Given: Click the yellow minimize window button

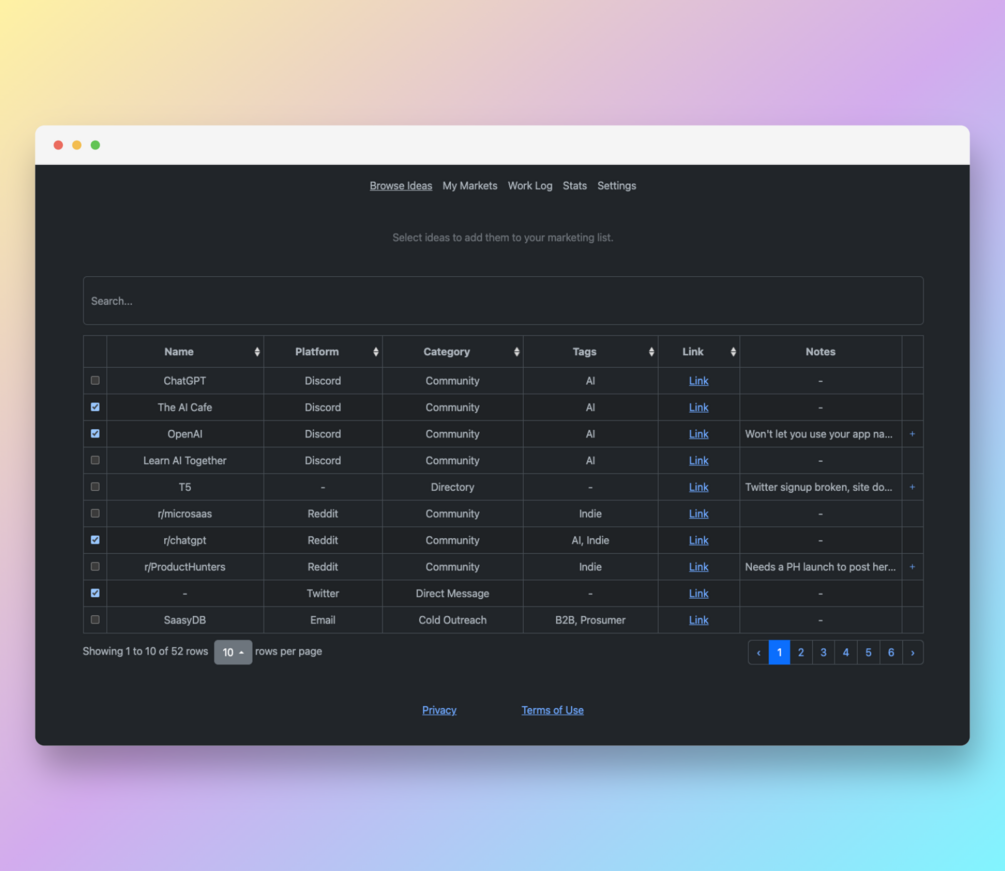Looking at the screenshot, I should coord(77,145).
